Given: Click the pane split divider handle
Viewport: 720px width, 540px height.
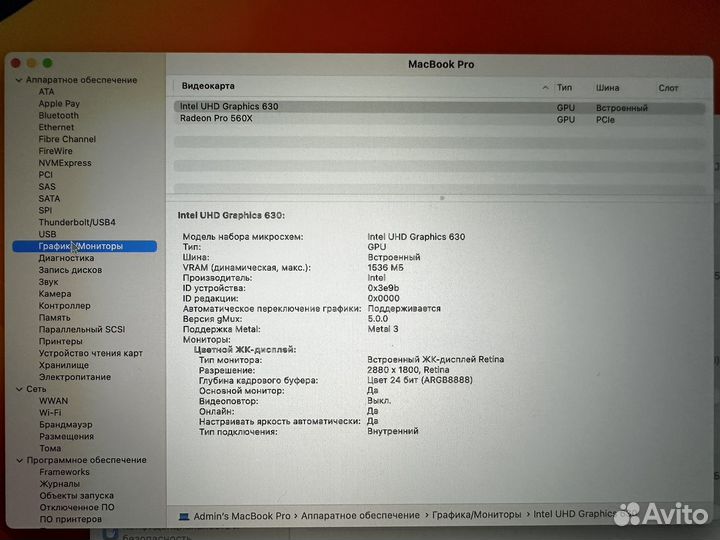Looking at the screenshot, I should click(x=442, y=198).
